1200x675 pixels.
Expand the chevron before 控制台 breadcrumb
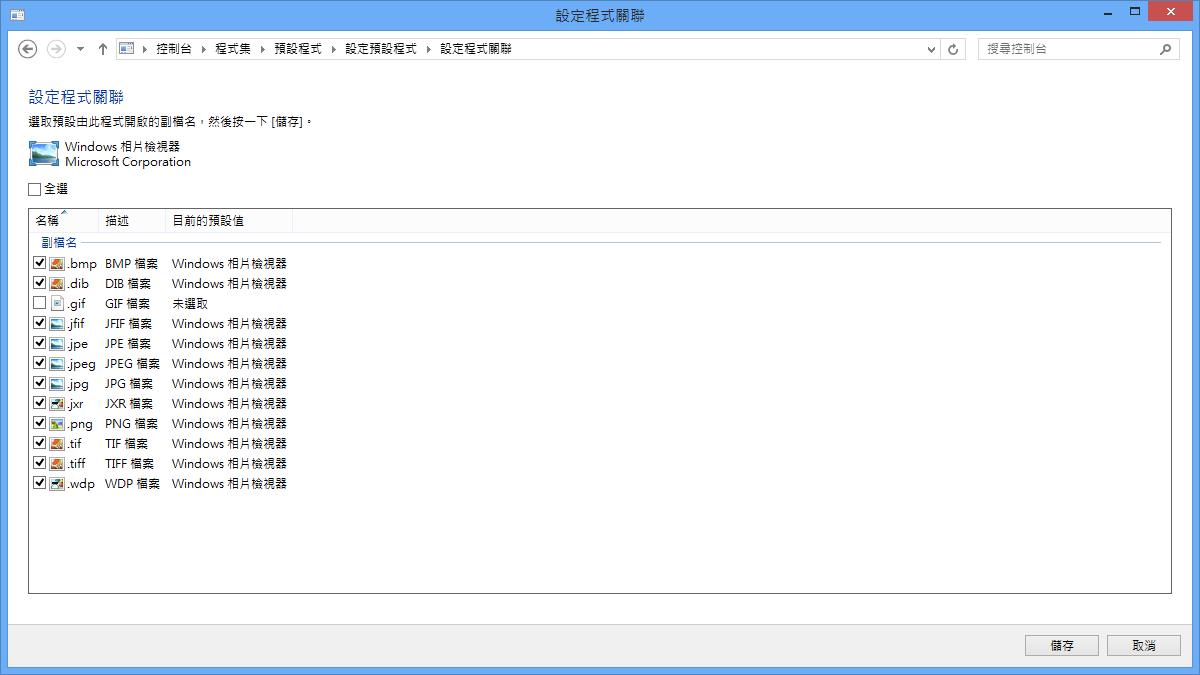click(145, 49)
